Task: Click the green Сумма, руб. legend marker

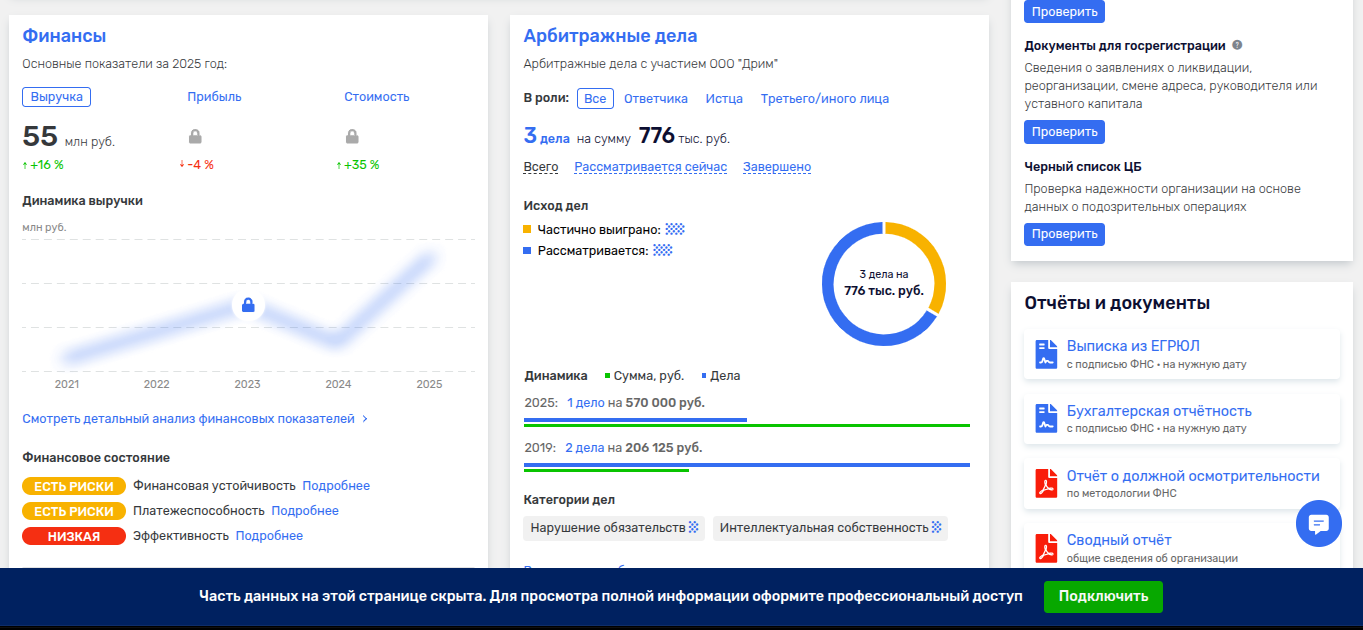Action: tap(607, 376)
